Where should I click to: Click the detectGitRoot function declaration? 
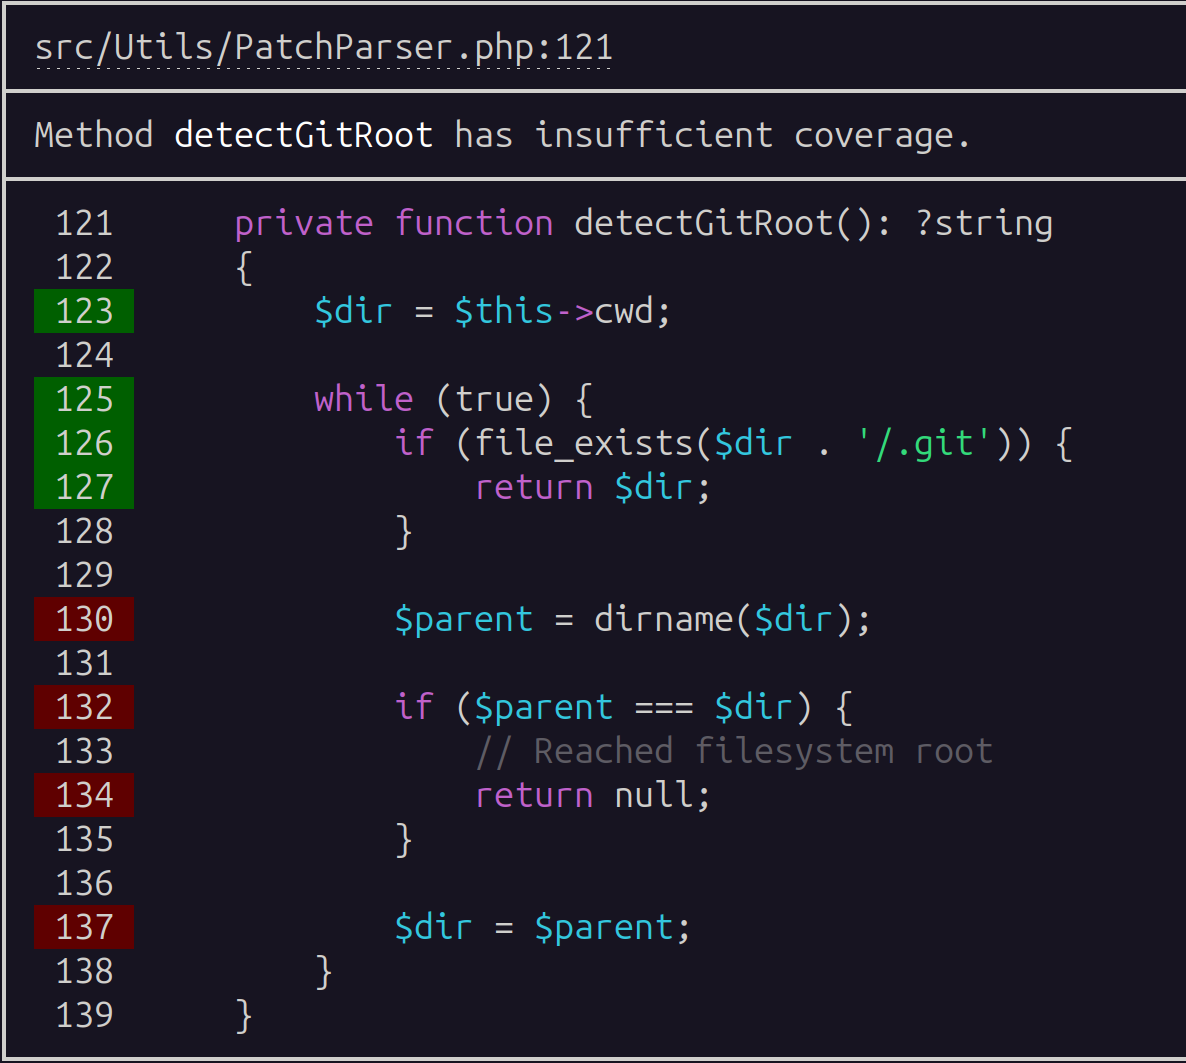(x=703, y=223)
